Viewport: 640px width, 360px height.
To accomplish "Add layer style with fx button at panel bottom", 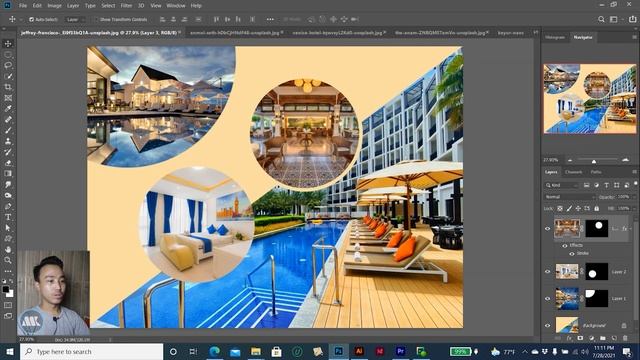I will [569, 338].
